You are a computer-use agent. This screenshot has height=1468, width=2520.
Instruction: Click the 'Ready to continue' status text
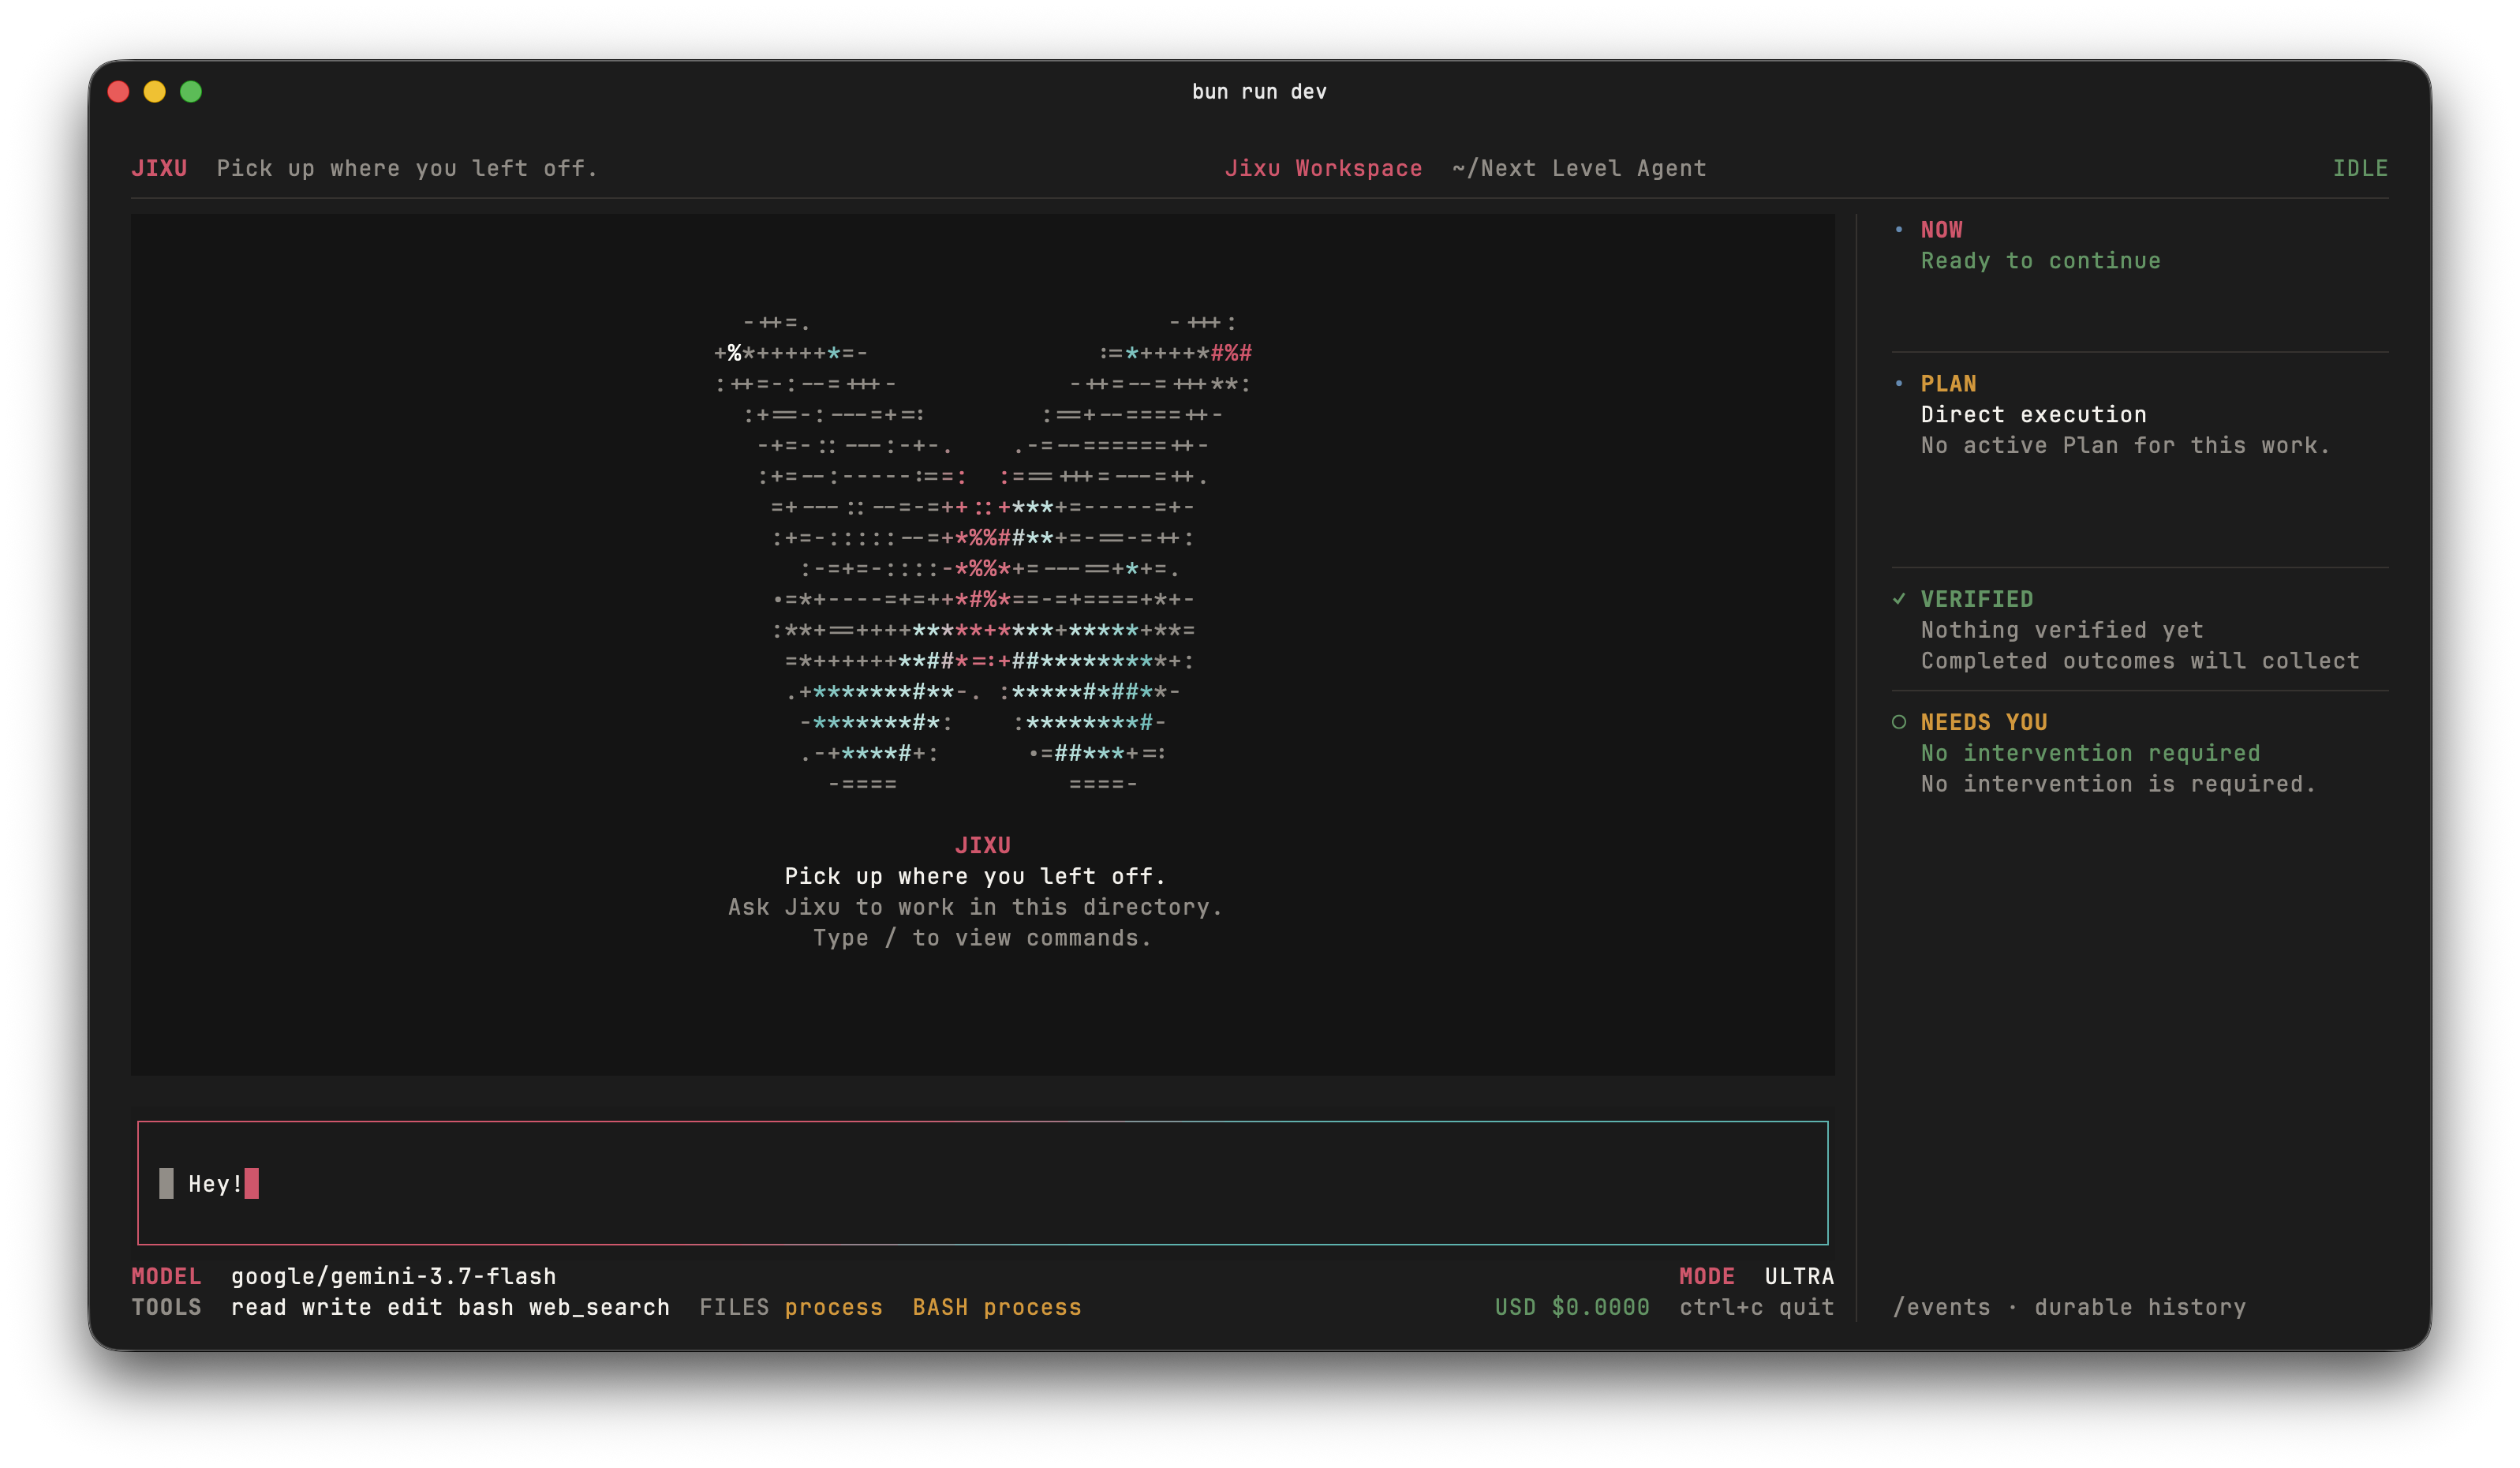pyautogui.click(x=2040, y=261)
